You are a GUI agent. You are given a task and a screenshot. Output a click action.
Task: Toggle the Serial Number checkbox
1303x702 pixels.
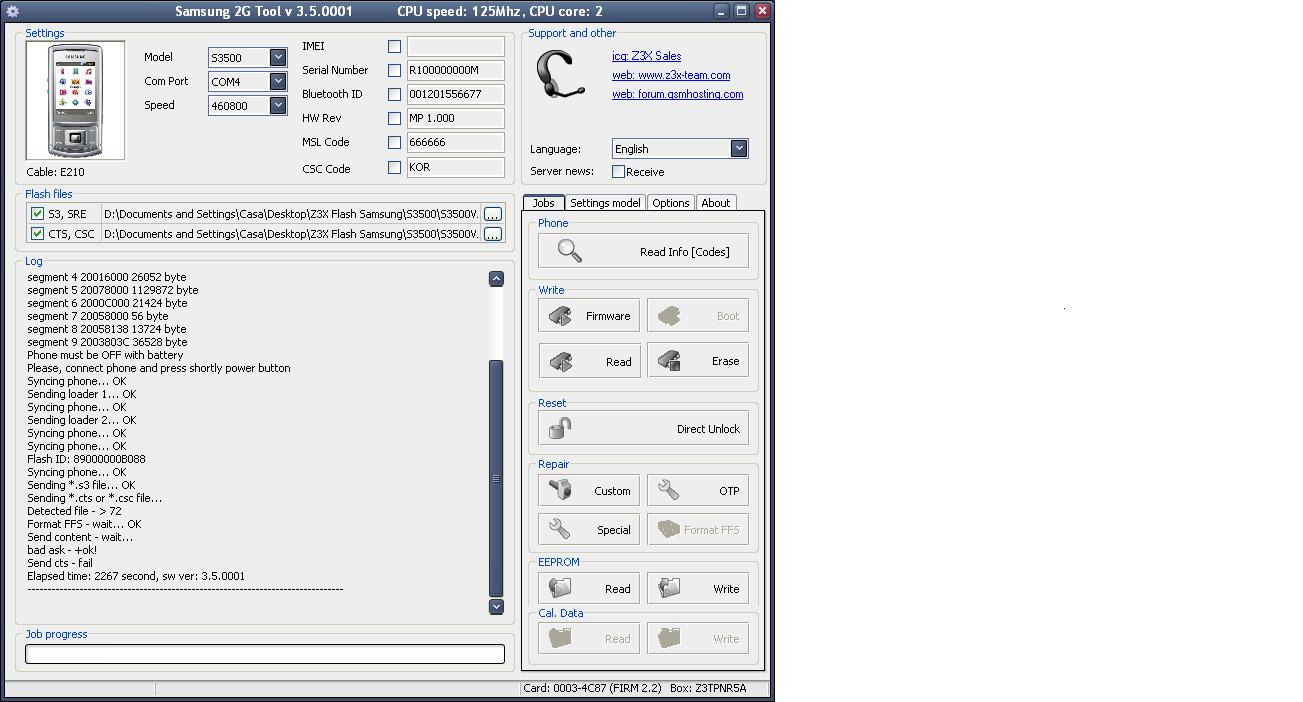[x=394, y=70]
